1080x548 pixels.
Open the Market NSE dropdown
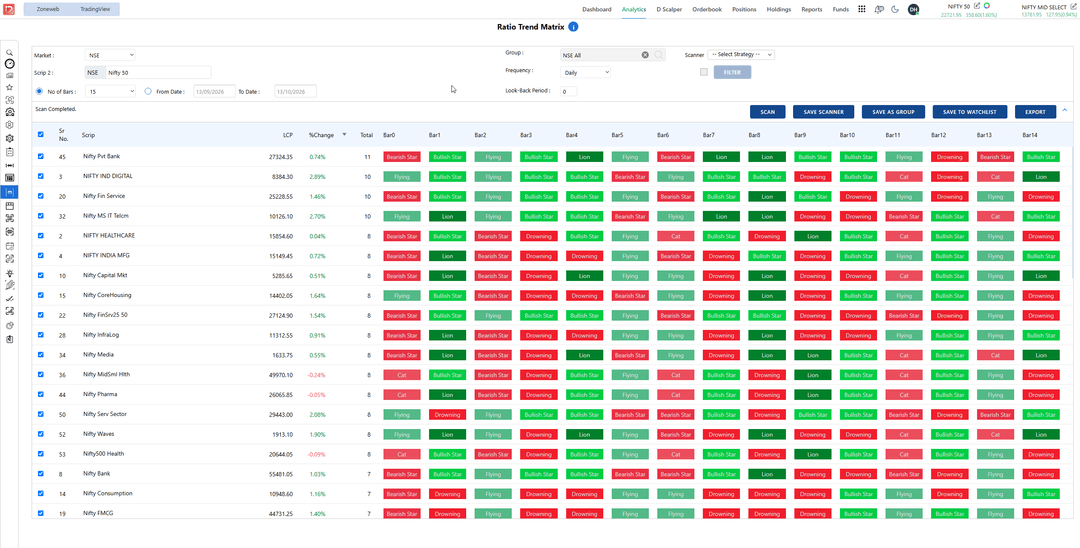[110, 55]
